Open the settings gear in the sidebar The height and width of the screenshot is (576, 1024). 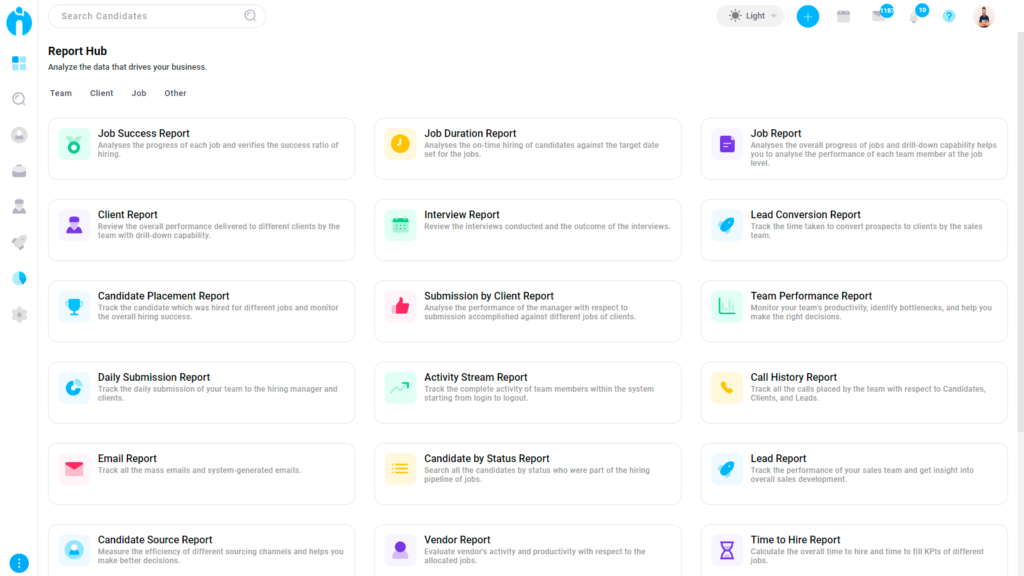pyautogui.click(x=18, y=313)
